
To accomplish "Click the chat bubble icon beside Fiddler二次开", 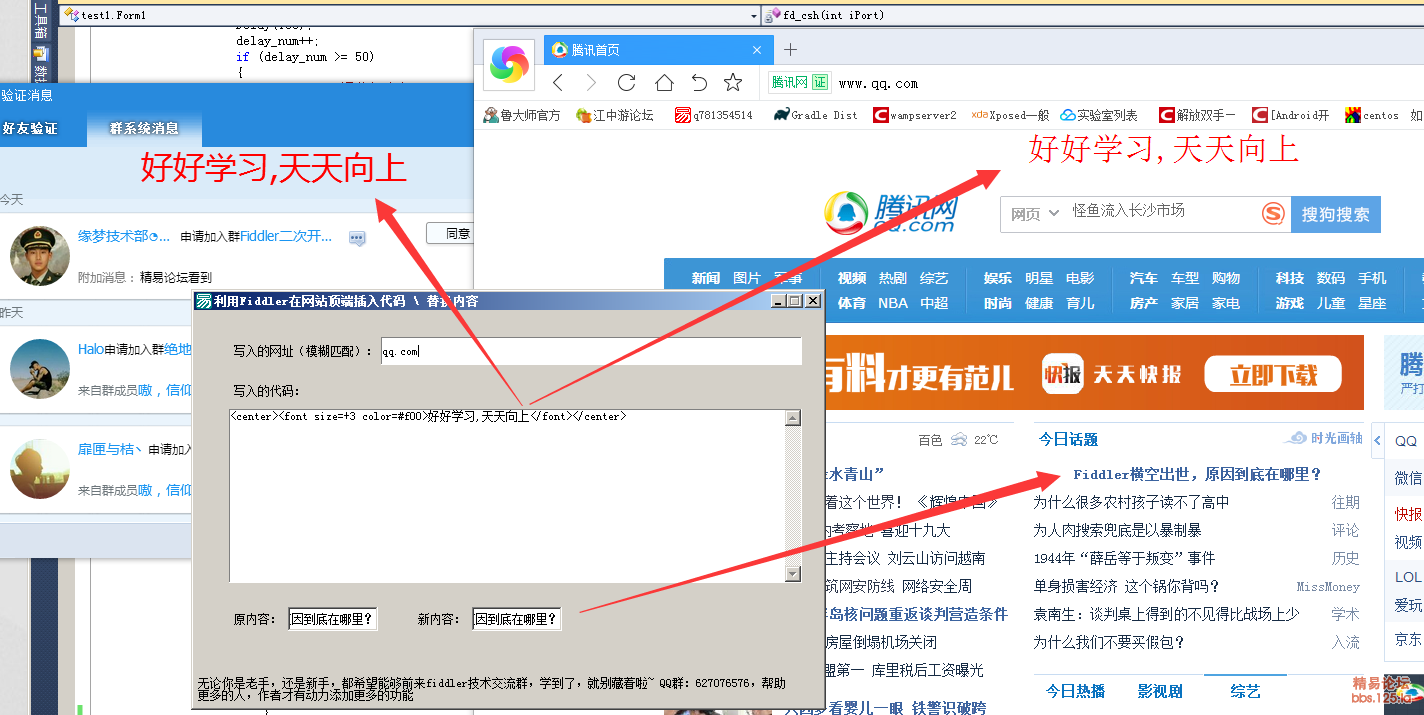I will (x=357, y=238).
